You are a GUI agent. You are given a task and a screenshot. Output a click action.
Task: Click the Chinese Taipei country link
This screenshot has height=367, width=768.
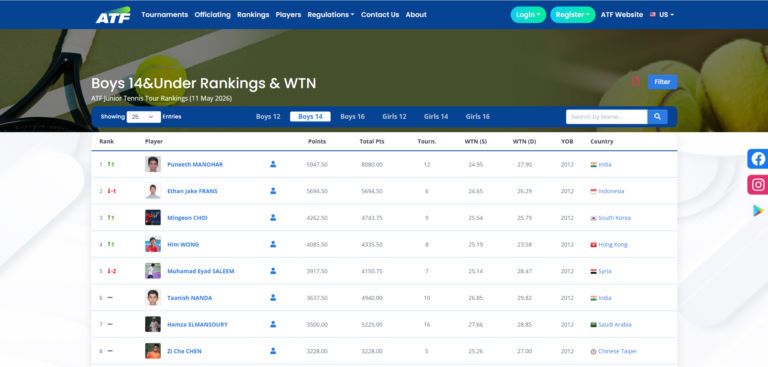(x=618, y=351)
